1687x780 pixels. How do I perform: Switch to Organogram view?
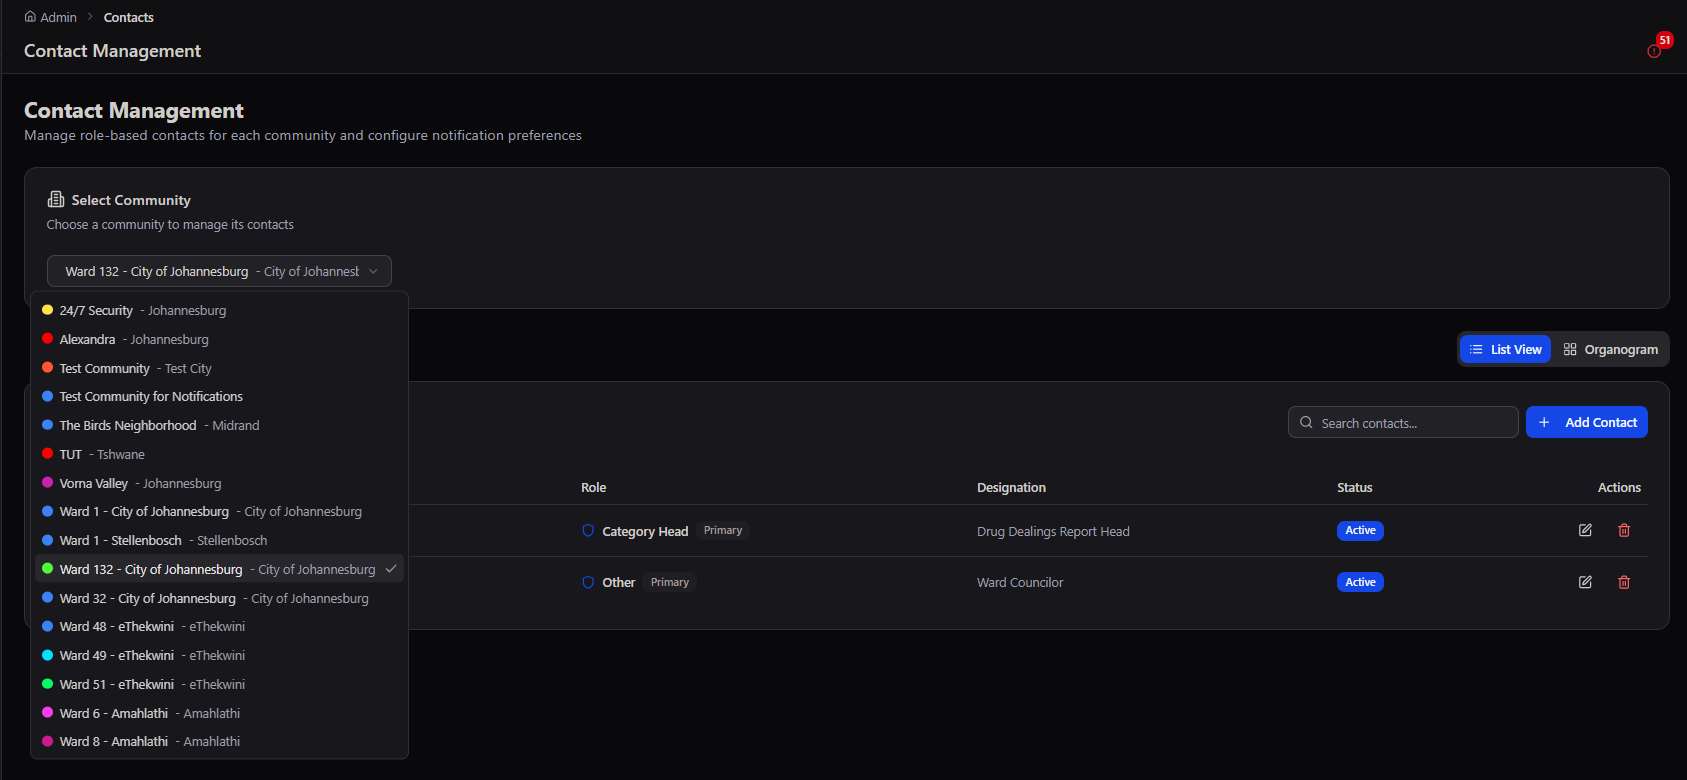(1610, 349)
